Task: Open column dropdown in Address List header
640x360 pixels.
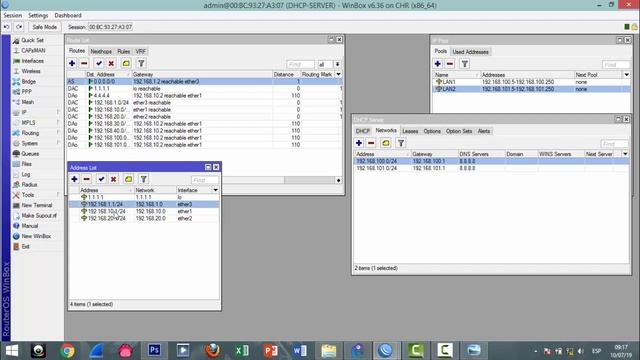Action: [x=216, y=190]
